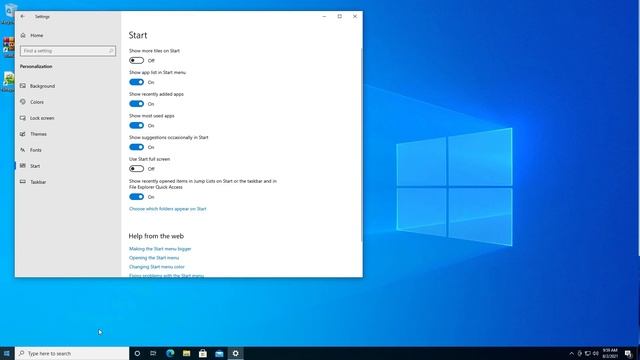Open the network icon in system tray
640x360 pixels.
[588, 353]
